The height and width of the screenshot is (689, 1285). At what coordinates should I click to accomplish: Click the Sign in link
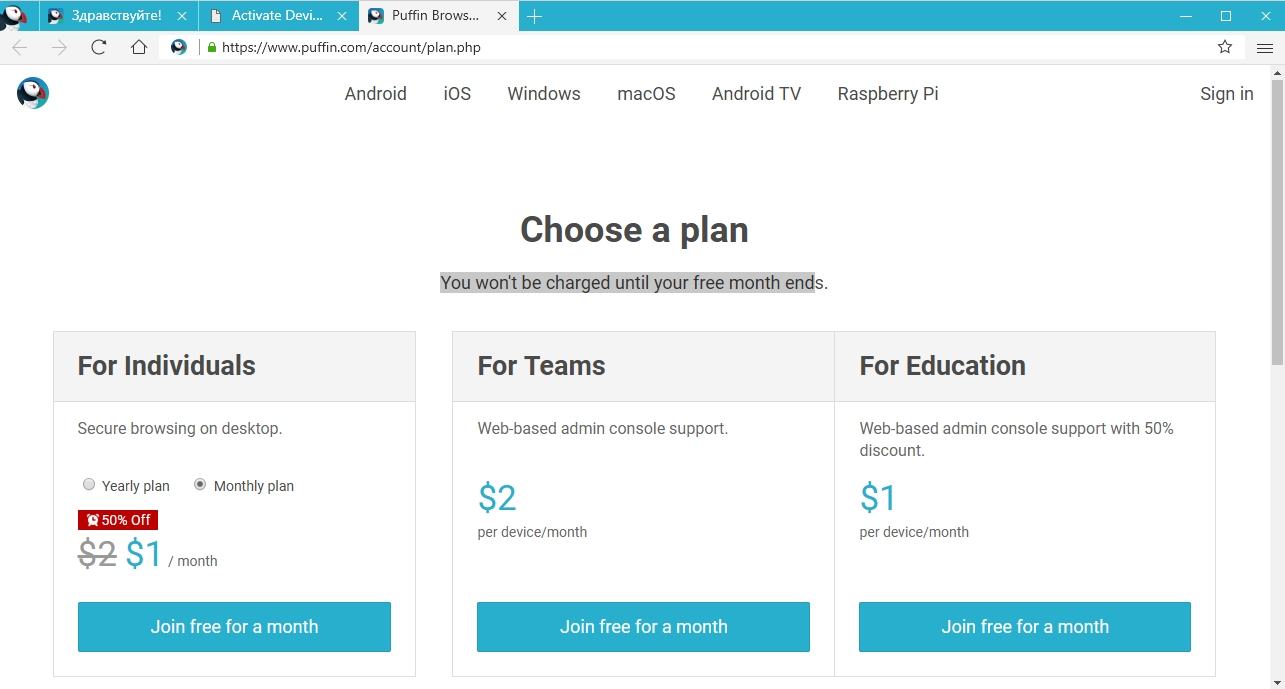pos(1226,94)
